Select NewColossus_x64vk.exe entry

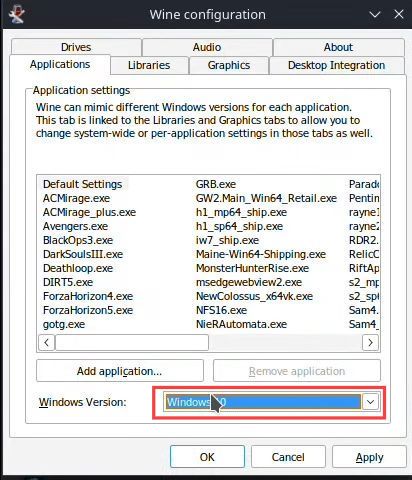[x=254, y=296]
